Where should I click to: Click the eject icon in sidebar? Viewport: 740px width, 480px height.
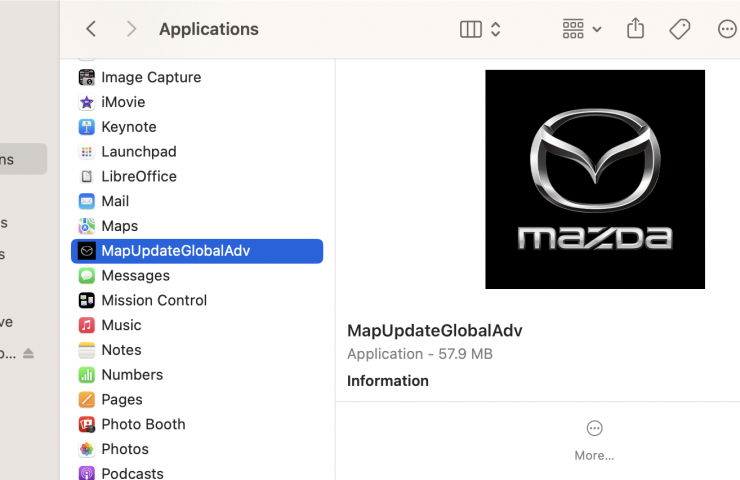pyautogui.click(x=28, y=354)
